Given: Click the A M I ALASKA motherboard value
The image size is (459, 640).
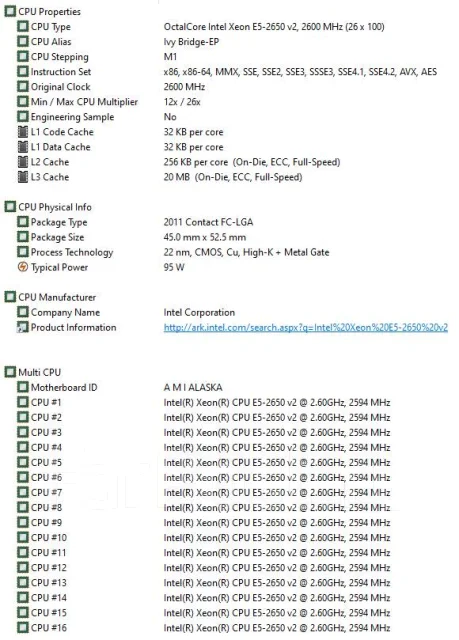Looking at the screenshot, I should point(193,387).
